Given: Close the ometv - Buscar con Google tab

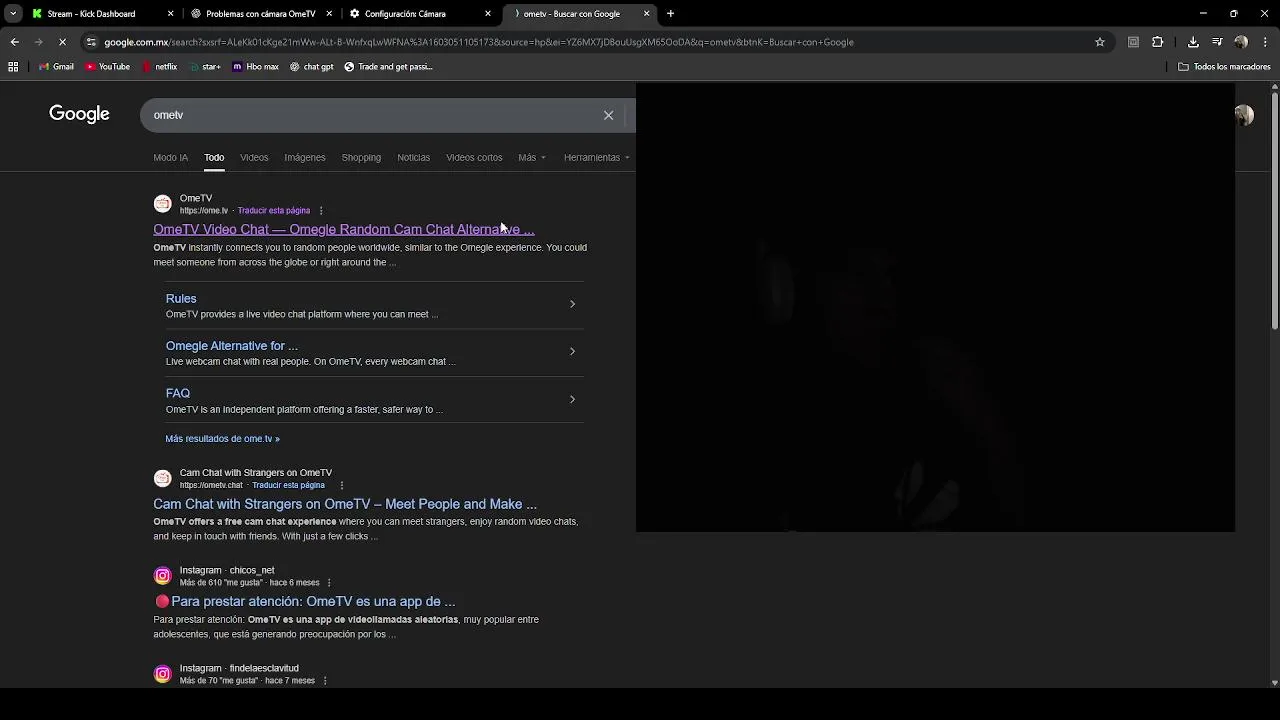Looking at the screenshot, I should 647,14.
